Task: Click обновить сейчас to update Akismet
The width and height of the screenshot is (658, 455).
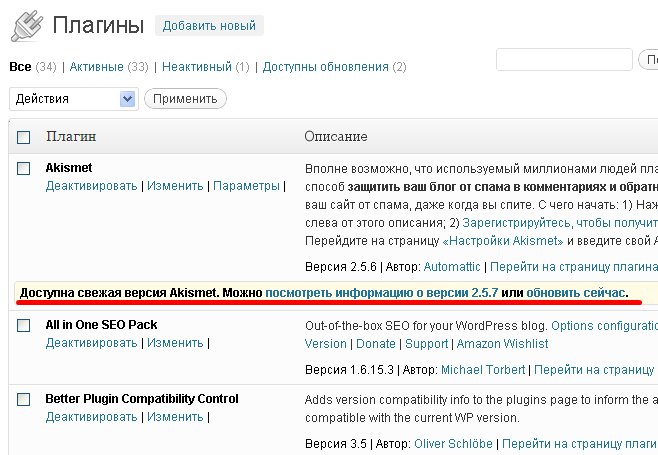Action: click(x=576, y=293)
